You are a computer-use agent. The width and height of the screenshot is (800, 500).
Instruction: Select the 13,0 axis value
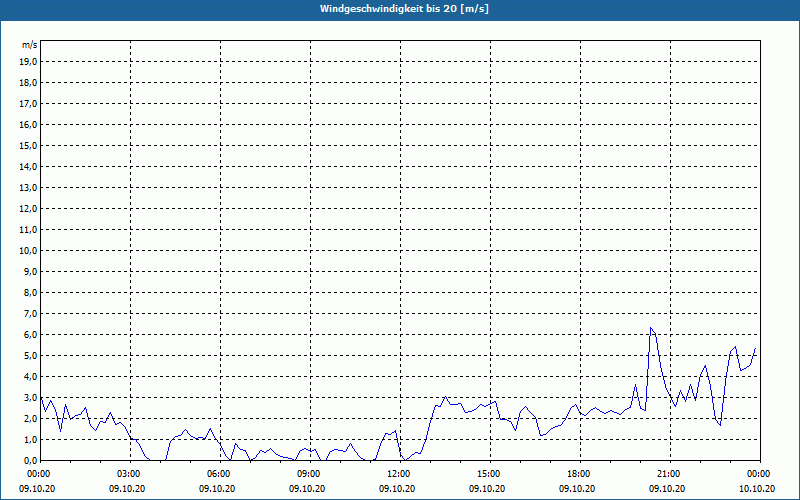[28, 188]
